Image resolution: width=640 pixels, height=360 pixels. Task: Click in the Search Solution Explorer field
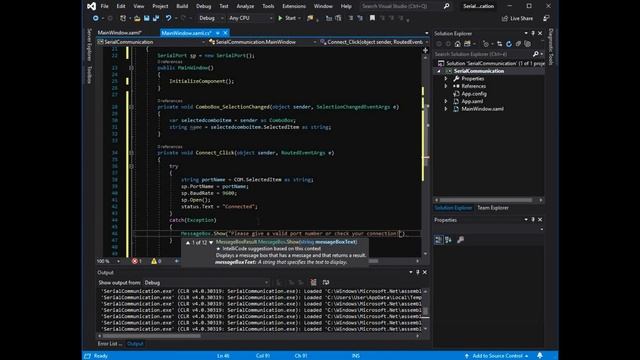(x=484, y=53)
